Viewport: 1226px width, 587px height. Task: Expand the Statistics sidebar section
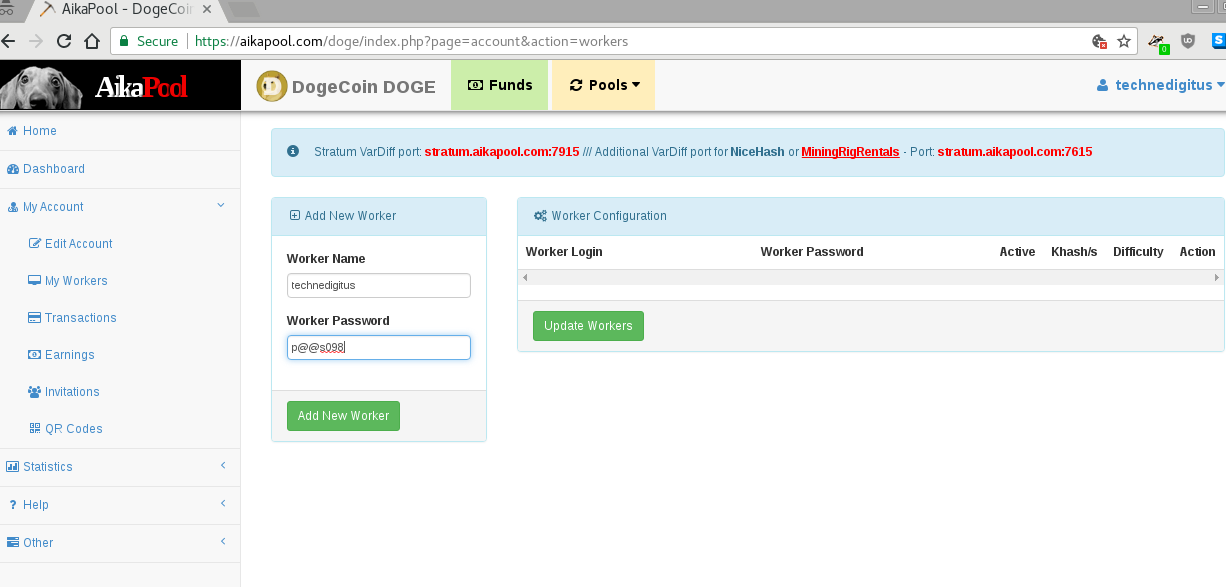(x=120, y=467)
